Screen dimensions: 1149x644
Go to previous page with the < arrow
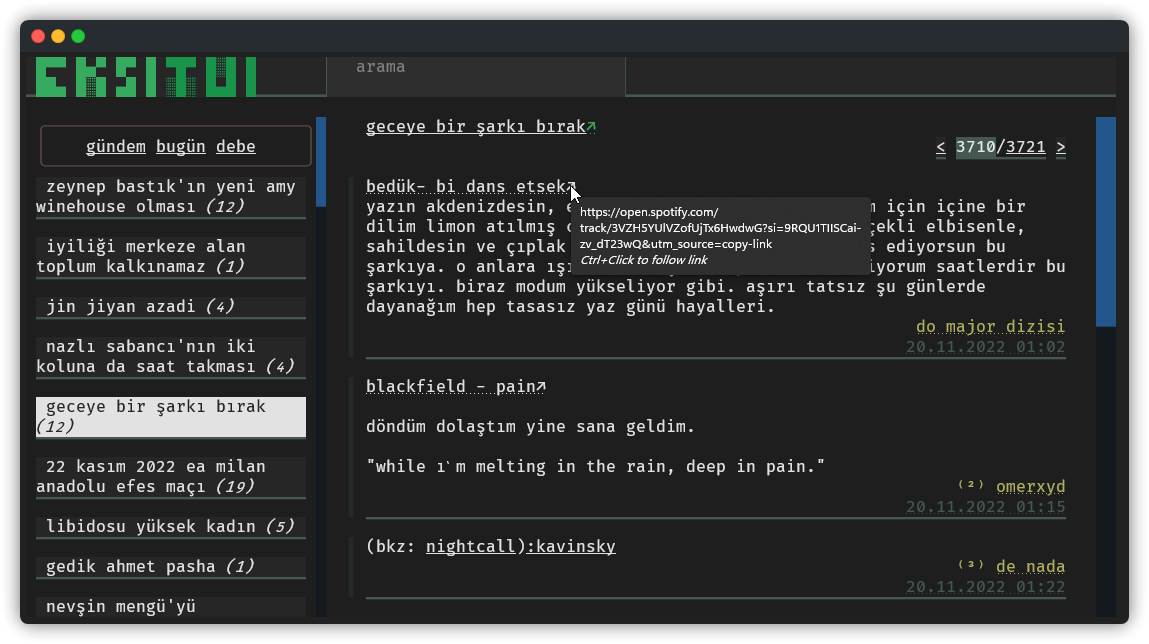(x=941, y=148)
